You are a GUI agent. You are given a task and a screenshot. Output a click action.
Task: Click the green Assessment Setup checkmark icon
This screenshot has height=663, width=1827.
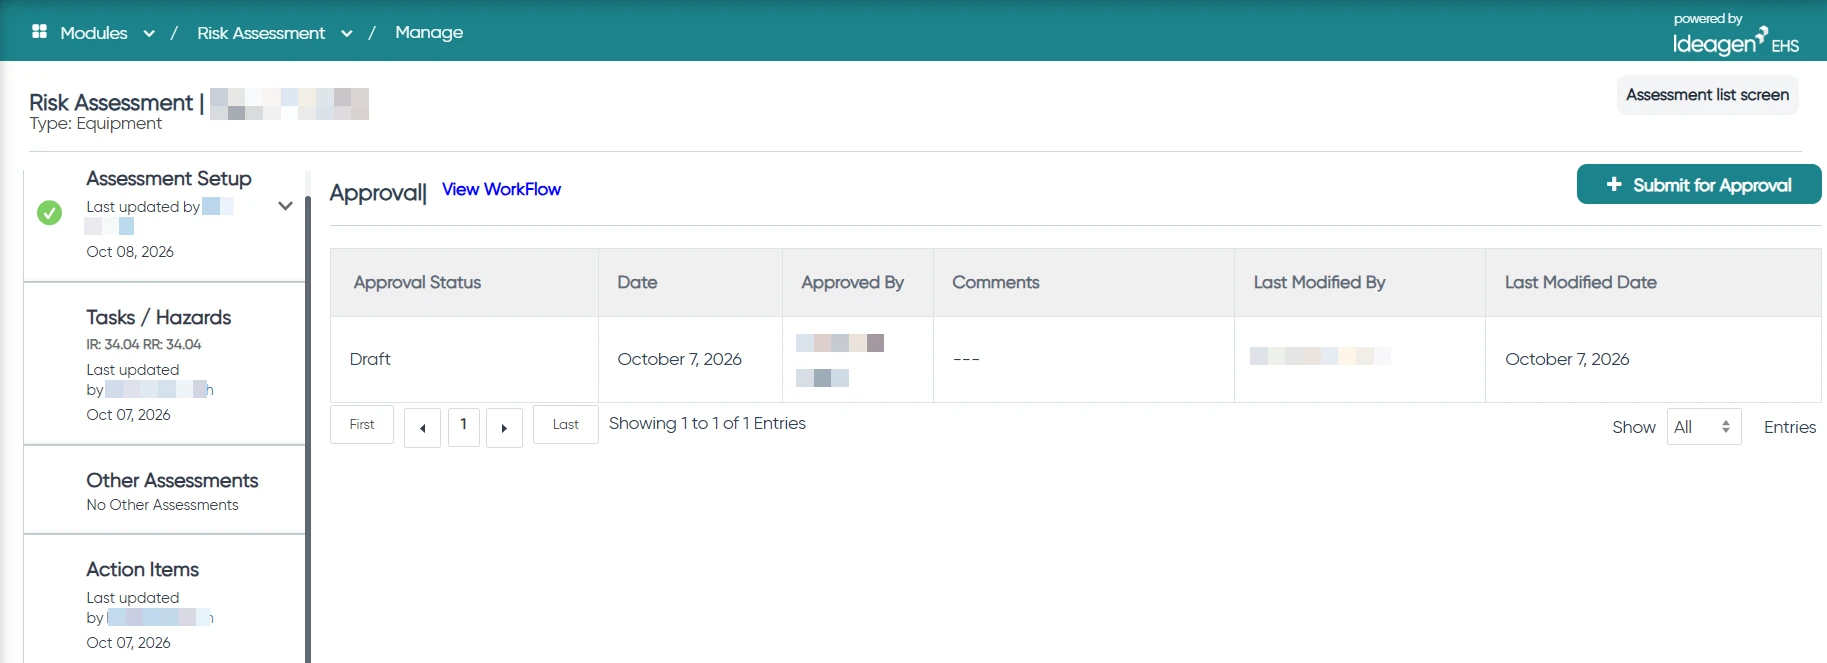point(49,212)
